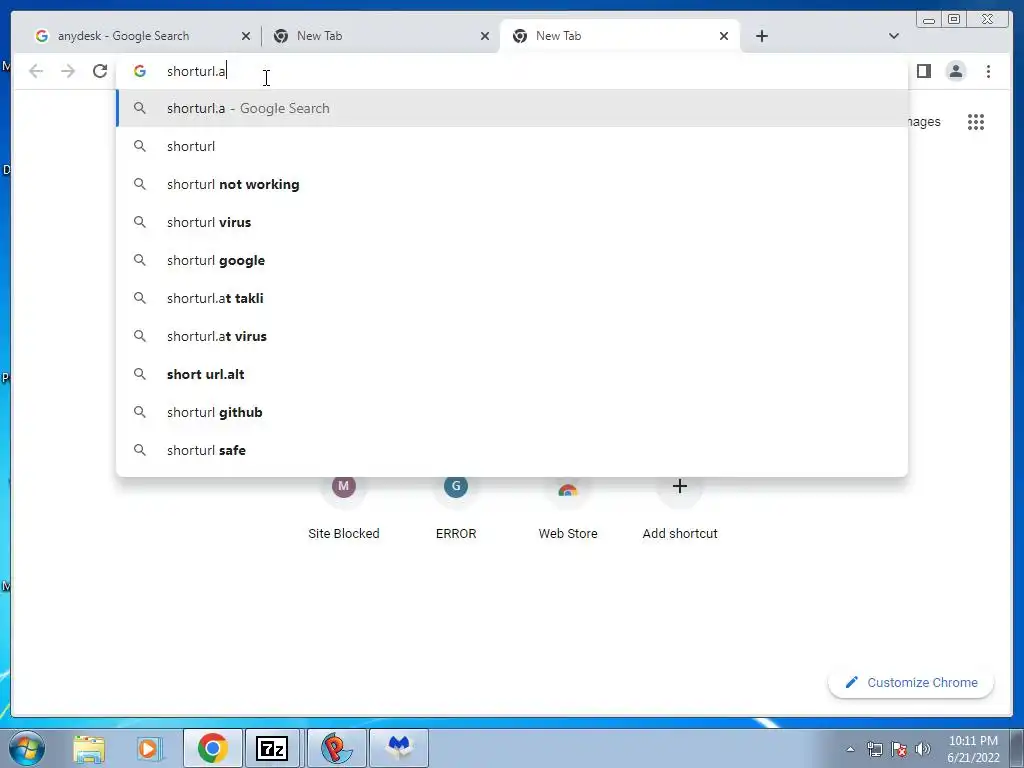This screenshot has height=768, width=1024.
Task: Open the clock showing 10:11 PM
Action: [973, 749]
